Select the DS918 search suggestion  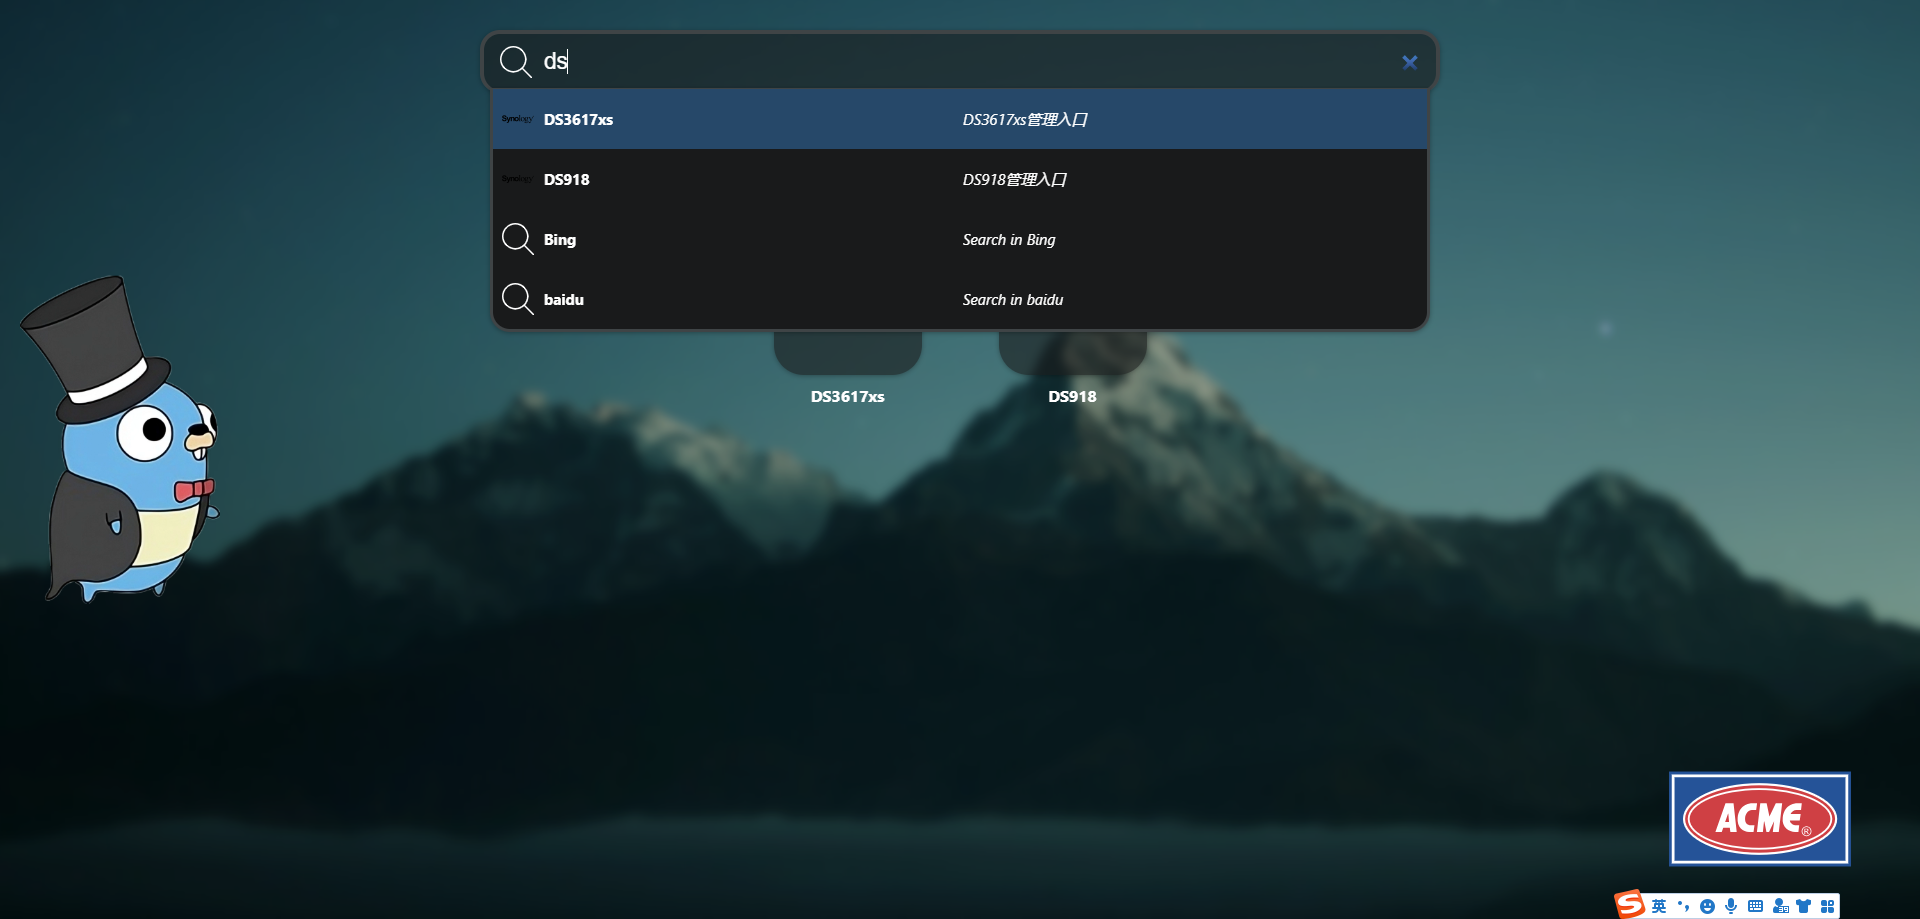pos(960,179)
